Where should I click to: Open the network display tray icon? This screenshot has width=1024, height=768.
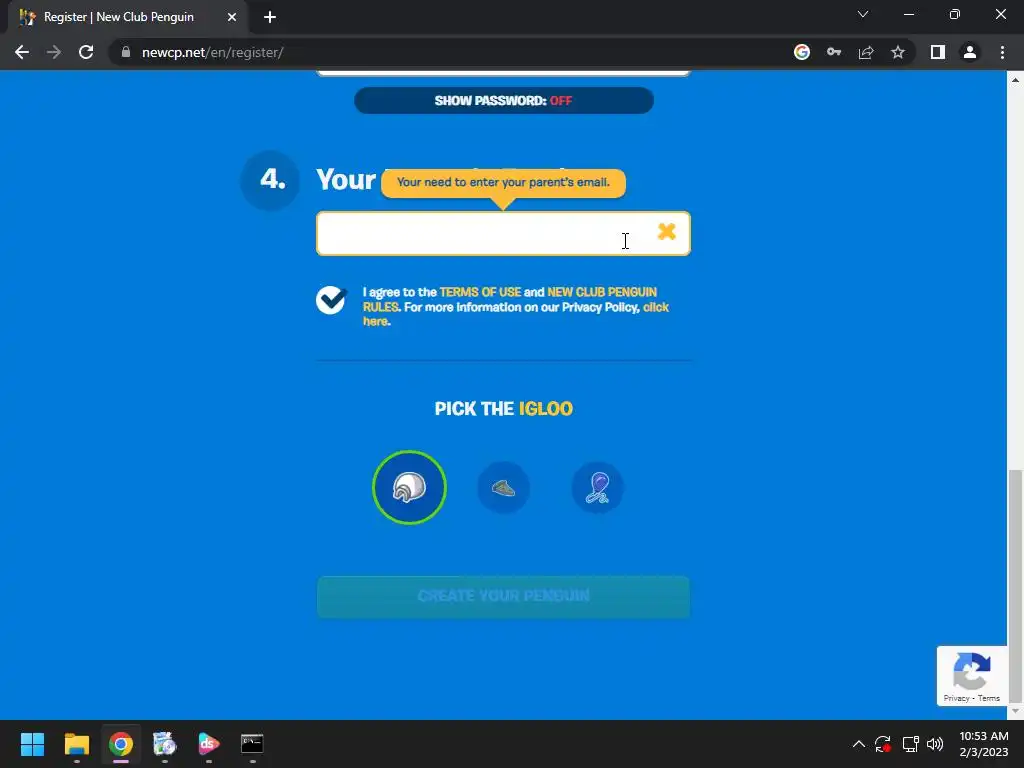pos(910,744)
